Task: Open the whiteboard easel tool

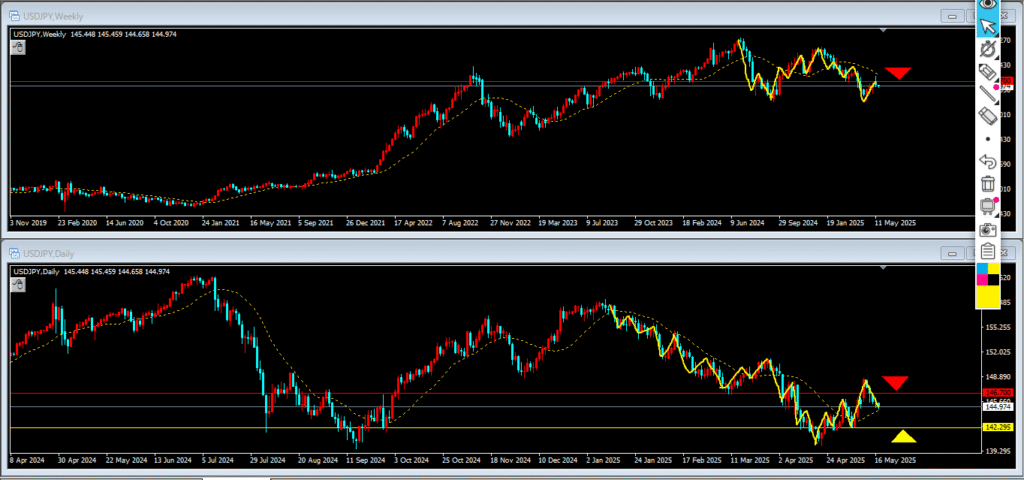Action: 988,206
